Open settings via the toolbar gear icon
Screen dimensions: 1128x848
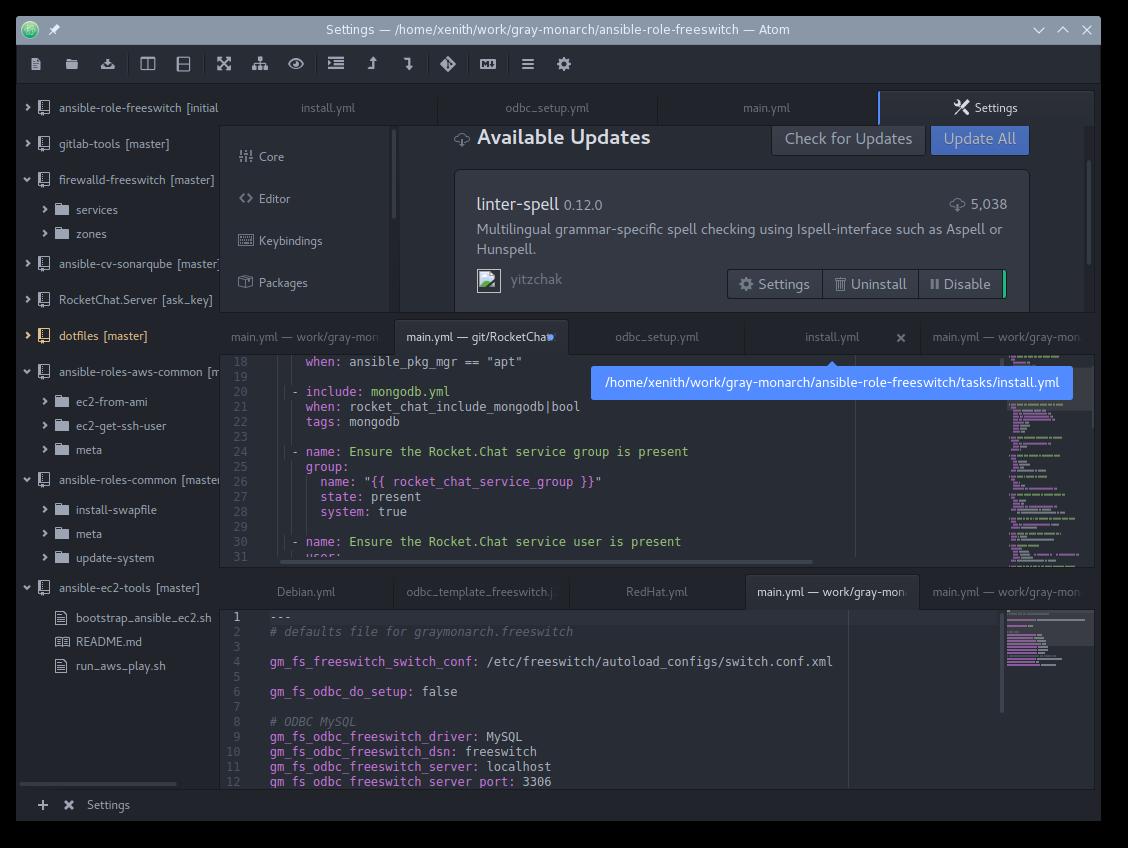point(564,64)
